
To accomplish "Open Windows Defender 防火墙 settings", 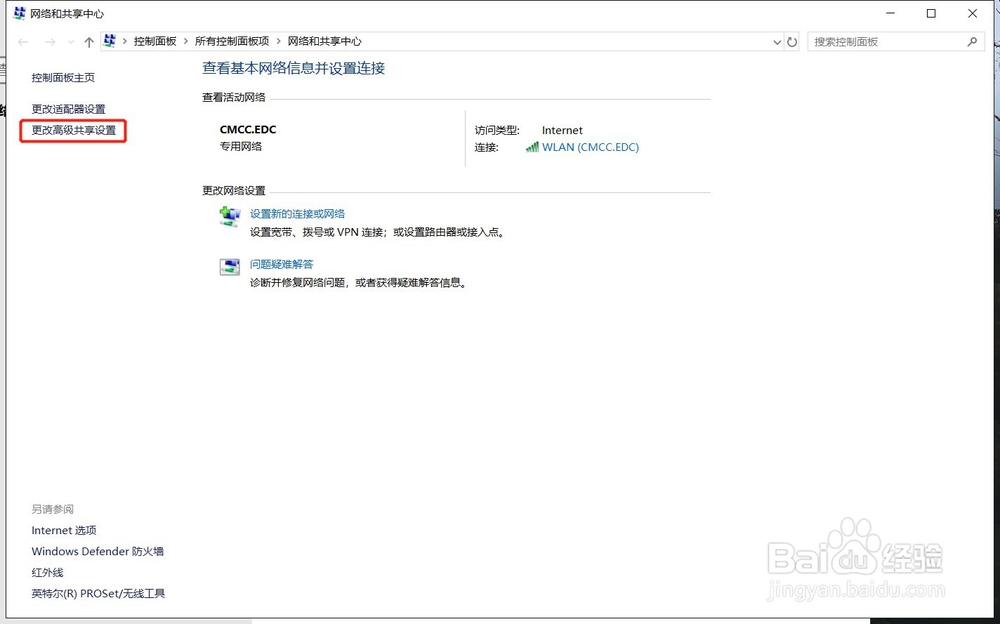I will click(x=97, y=551).
